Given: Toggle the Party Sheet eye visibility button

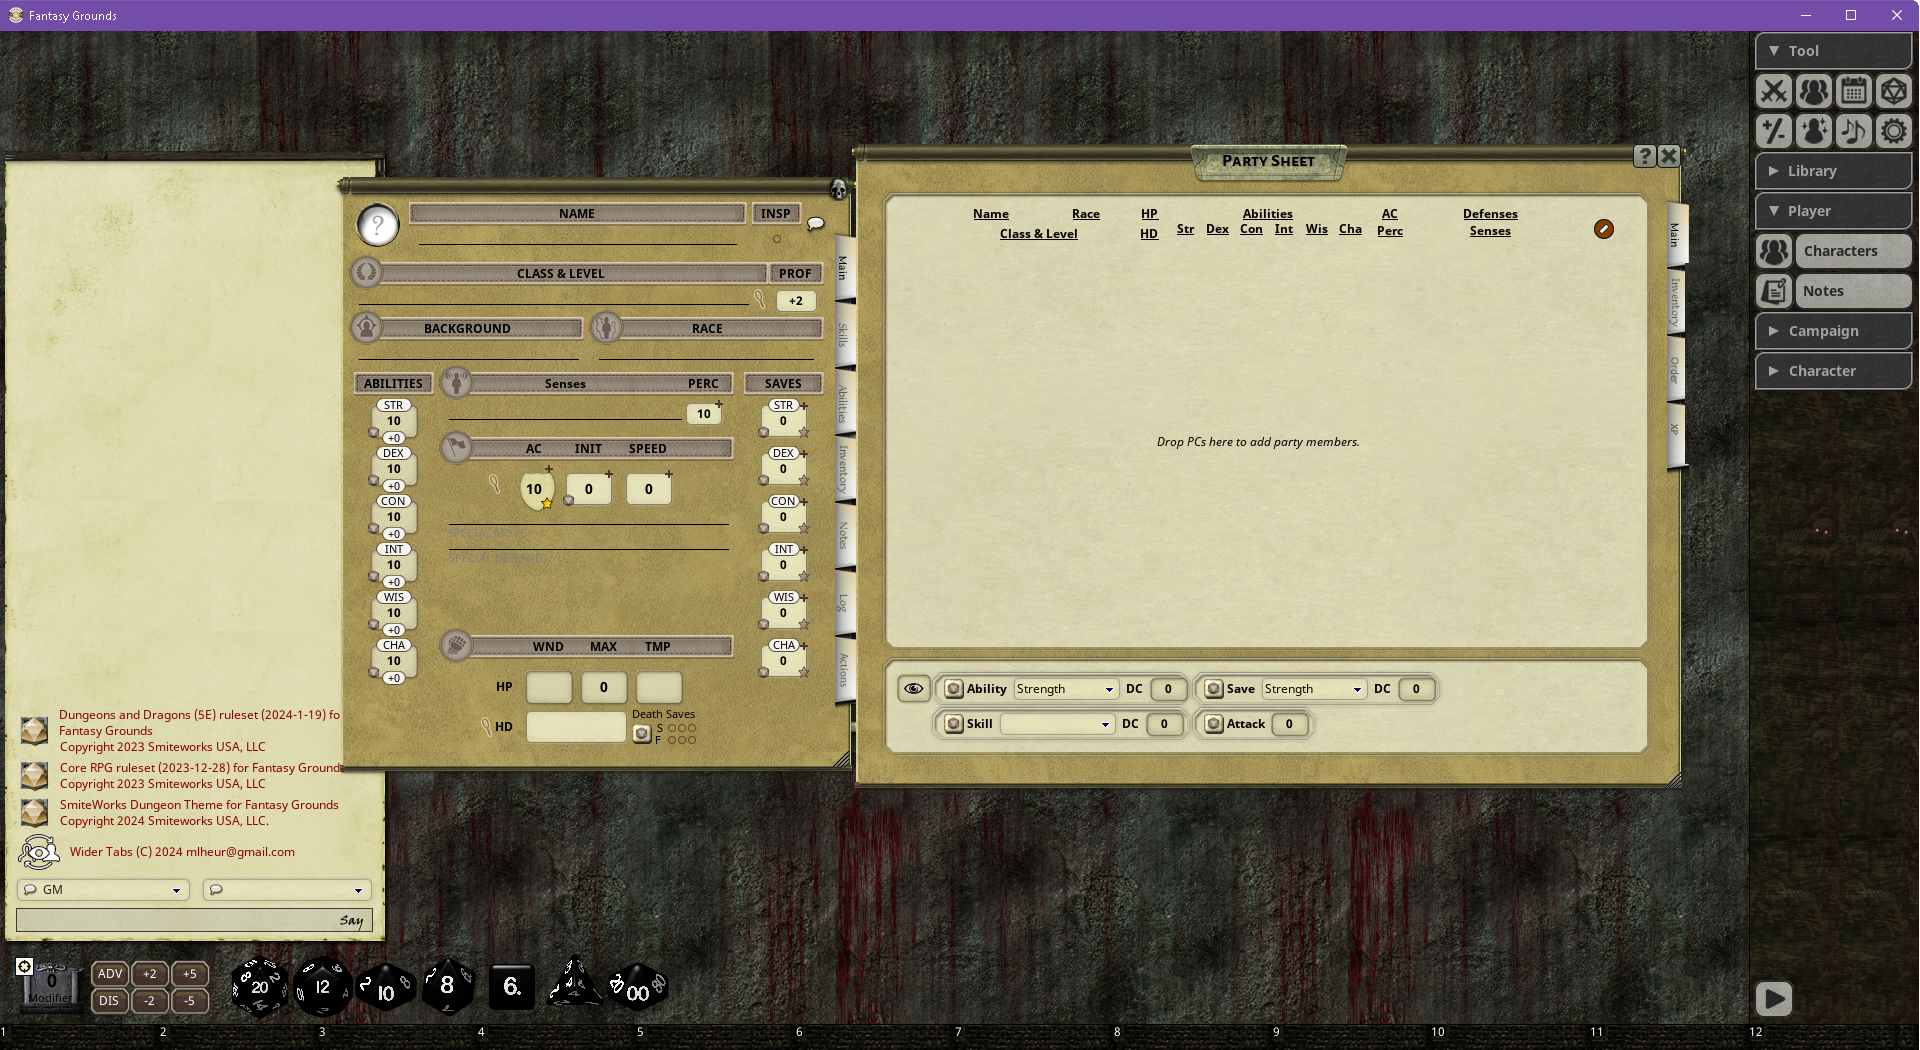Looking at the screenshot, I should (x=913, y=688).
